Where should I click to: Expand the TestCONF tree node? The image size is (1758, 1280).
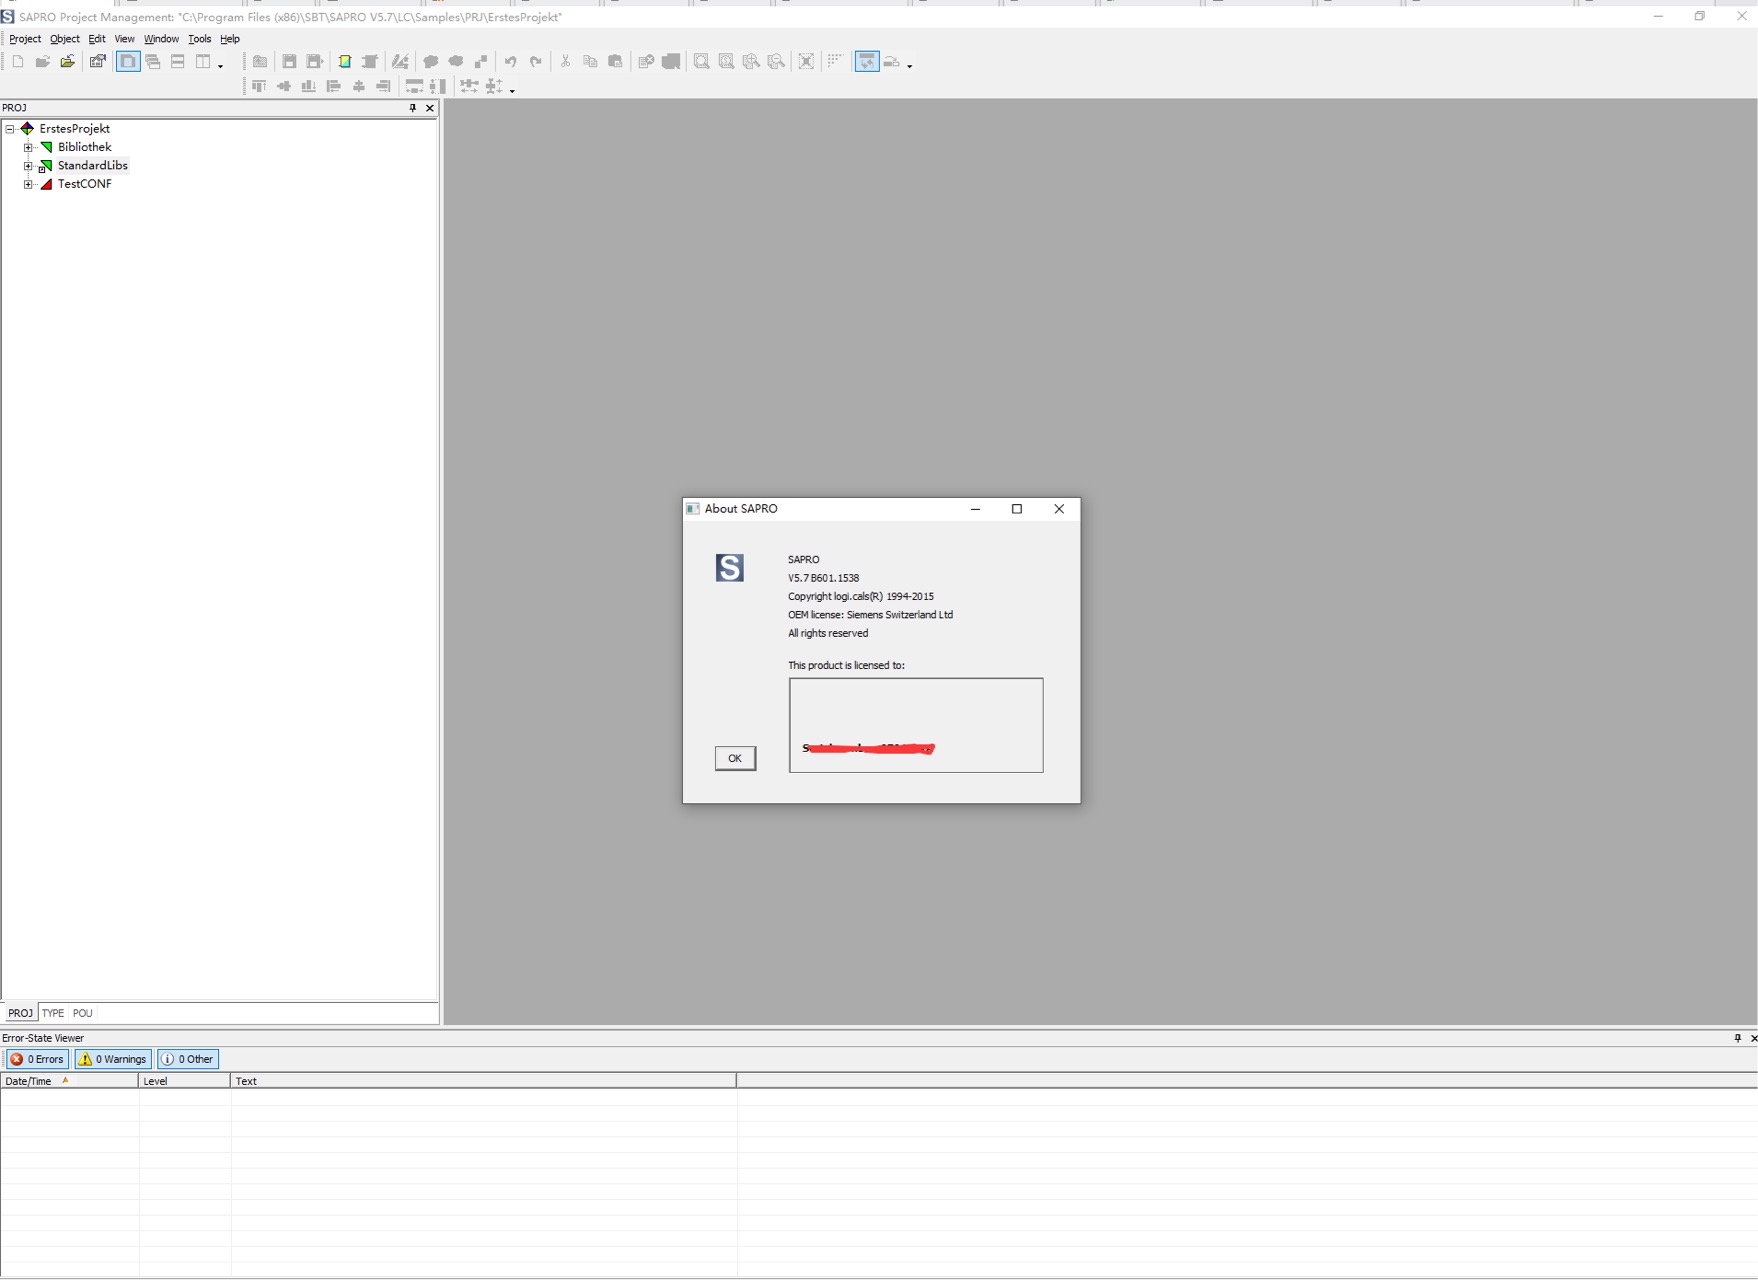(x=28, y=184)
